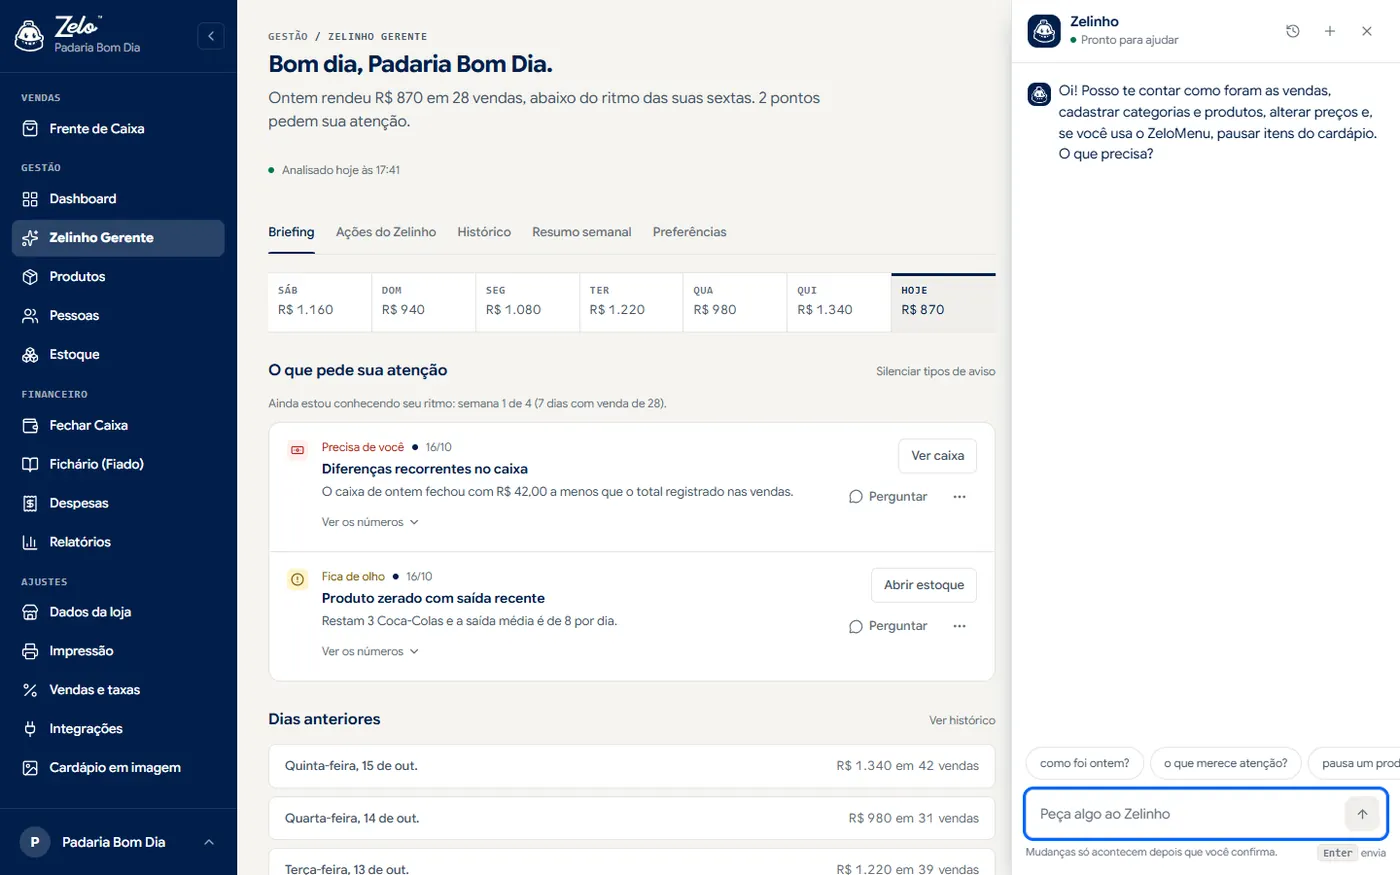Open Quinta-feira, 15 de out. row
1400x875 pixels.
pyautogui.click(x=632, y=767)
